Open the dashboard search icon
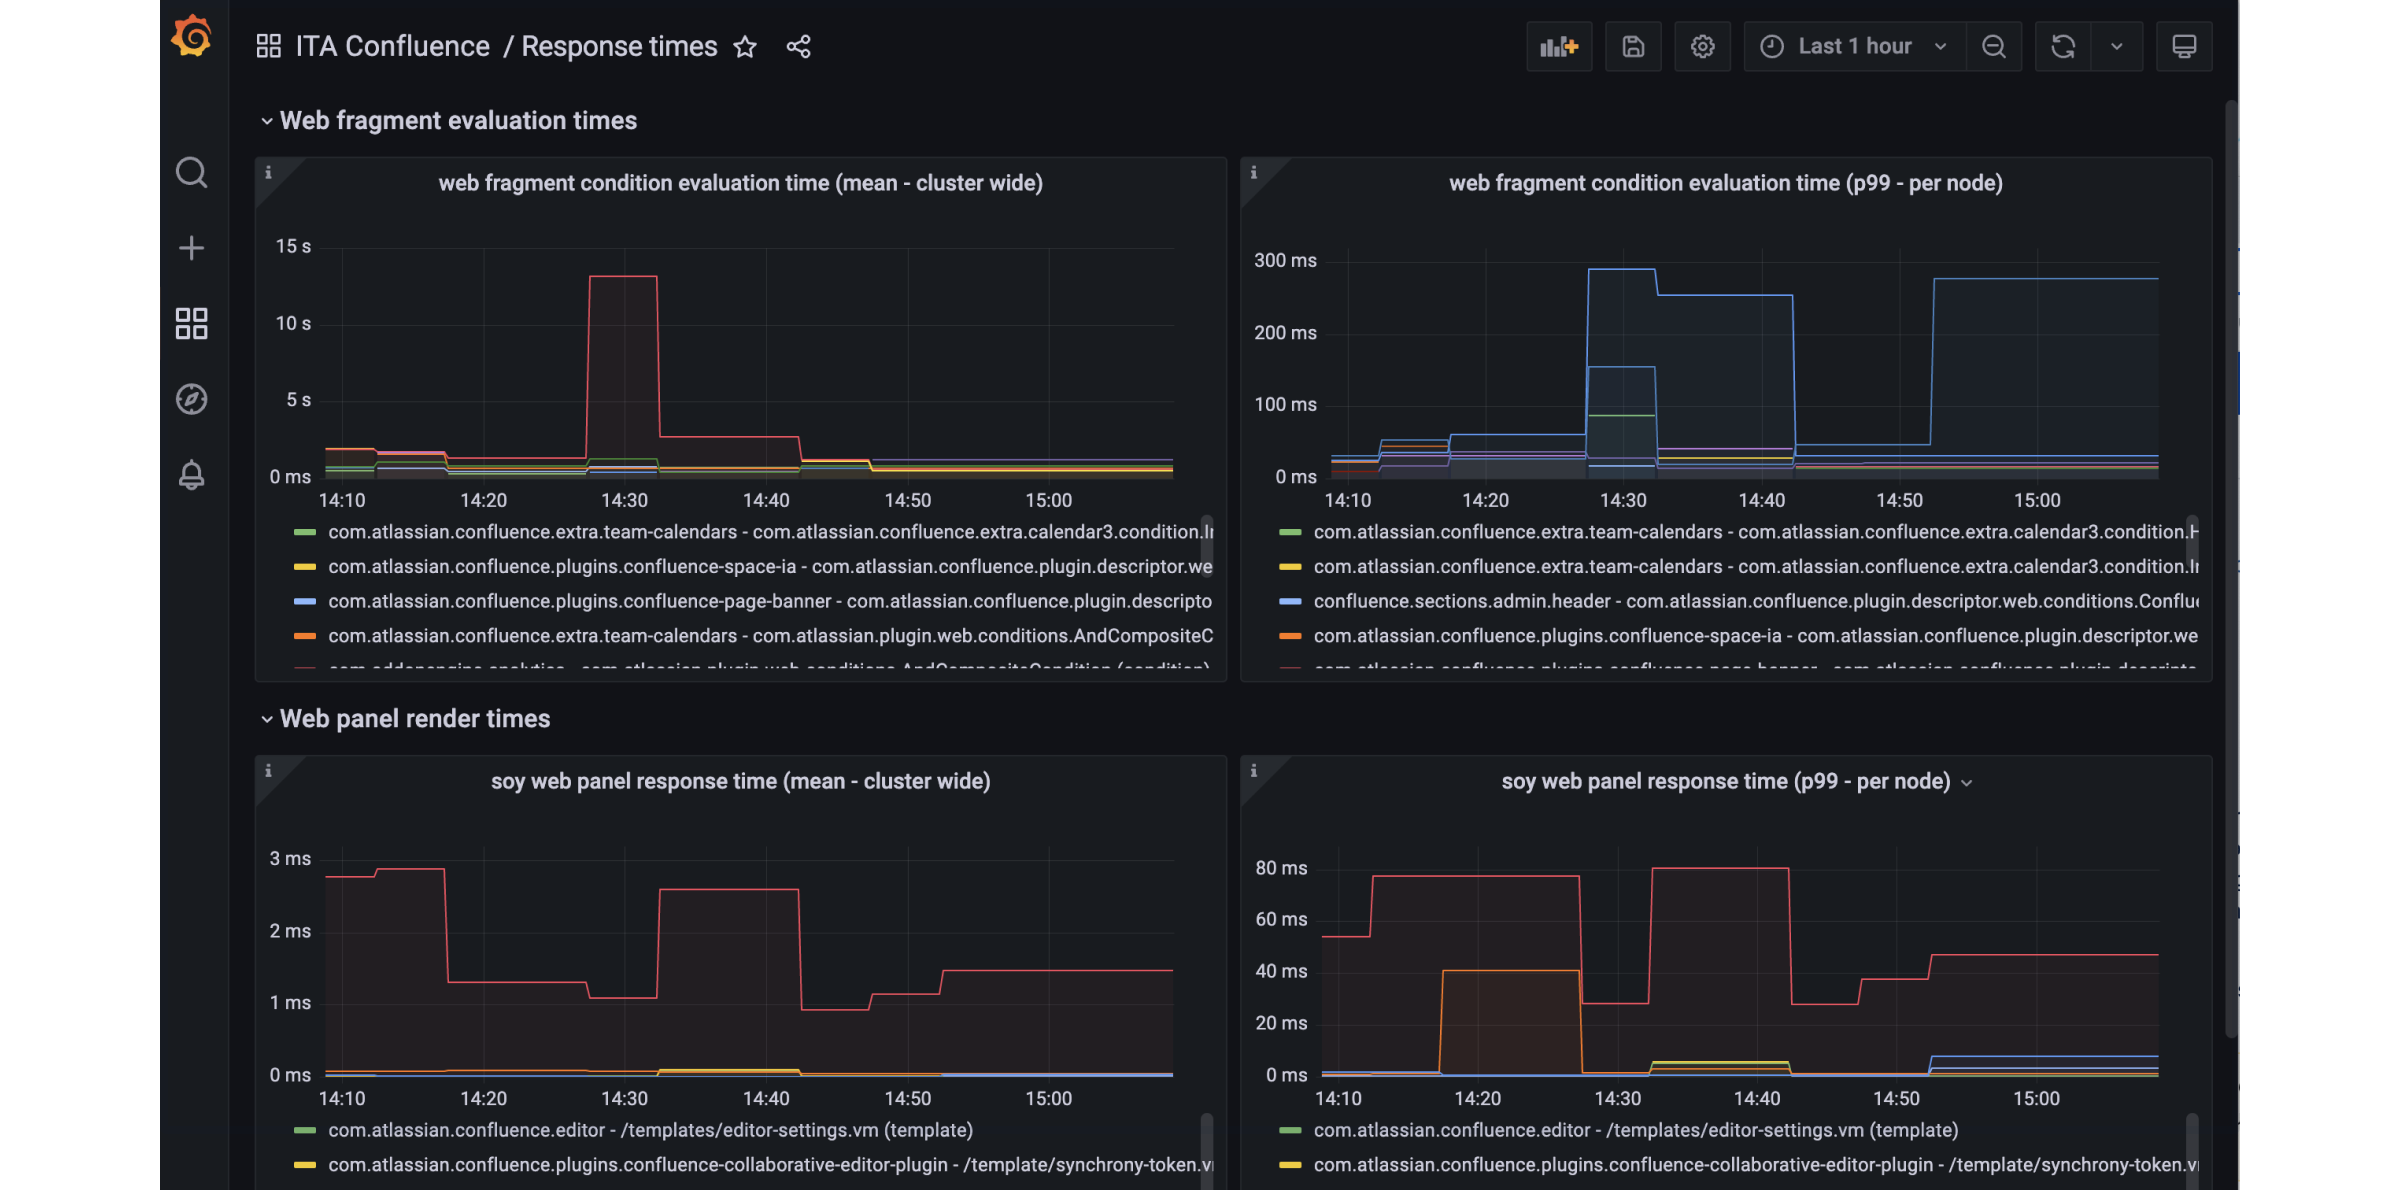The image size is (2400, 1190). (x=191, y=172)
